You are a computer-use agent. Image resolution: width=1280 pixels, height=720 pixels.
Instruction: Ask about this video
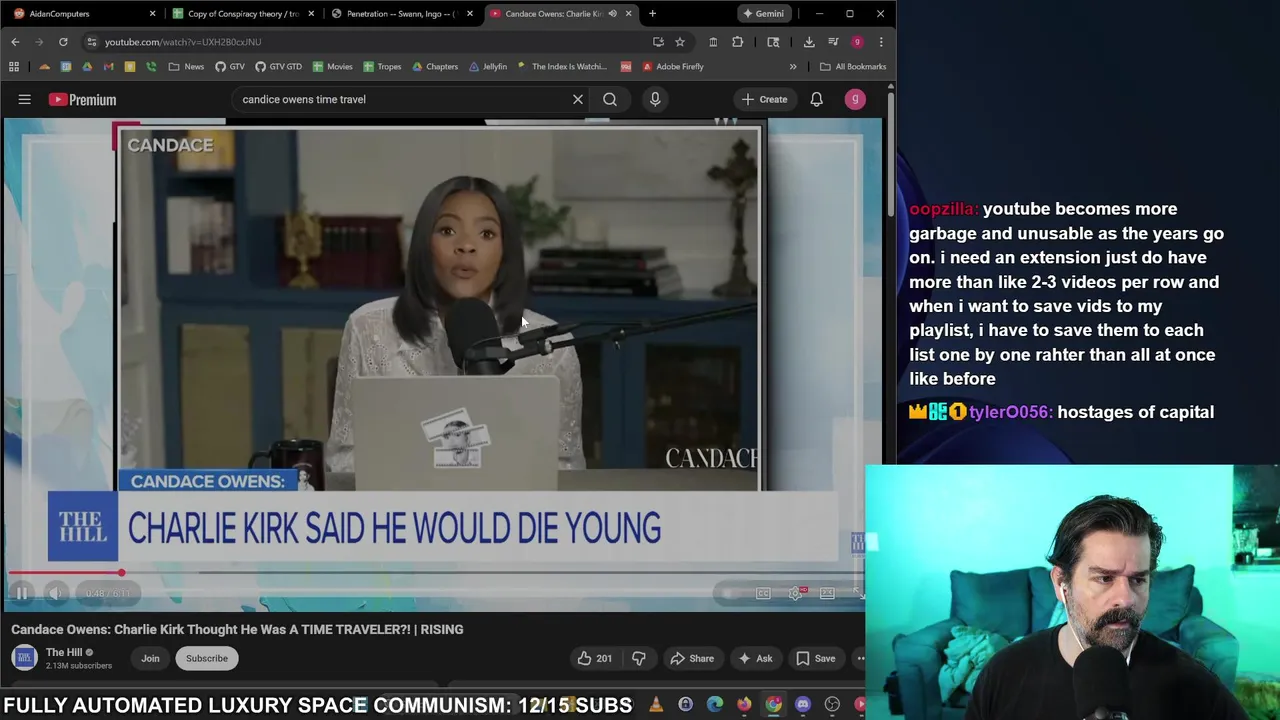[754, 658]
